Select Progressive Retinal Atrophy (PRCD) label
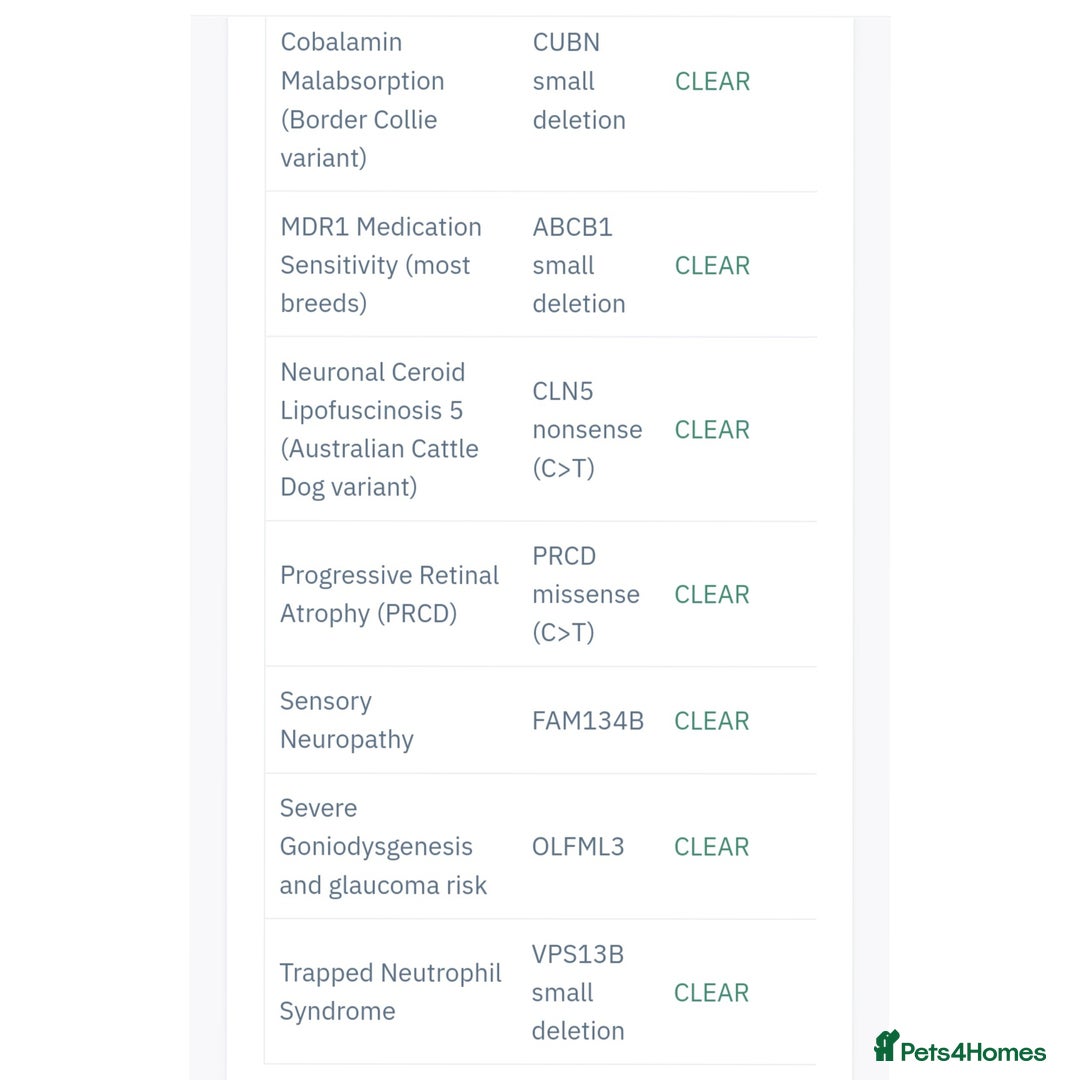Screen dimensions: 1080x1080 [389, 595]
